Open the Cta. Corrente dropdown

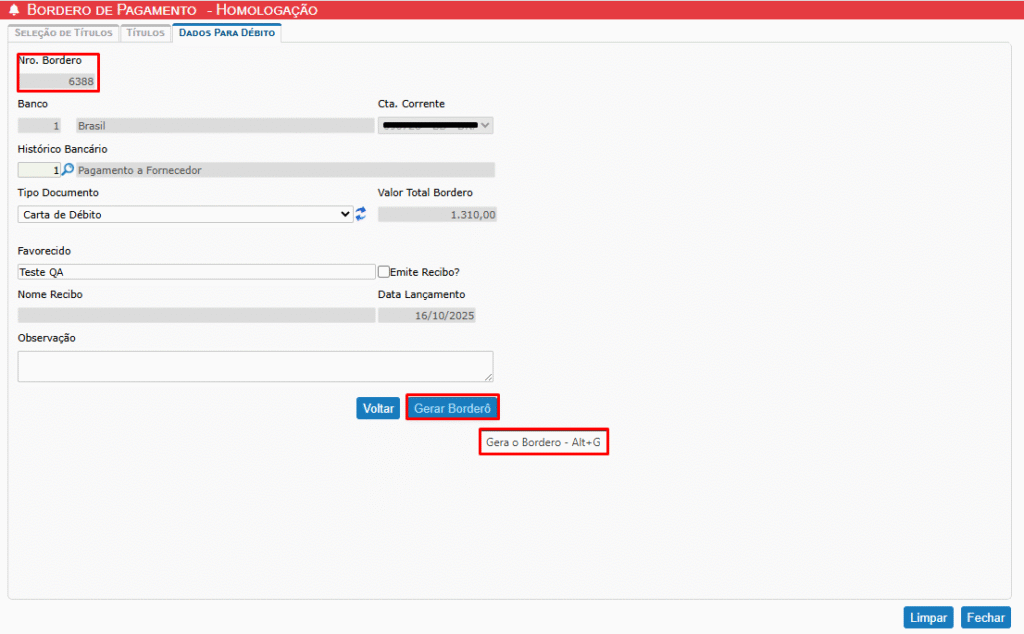click(435, 126)
